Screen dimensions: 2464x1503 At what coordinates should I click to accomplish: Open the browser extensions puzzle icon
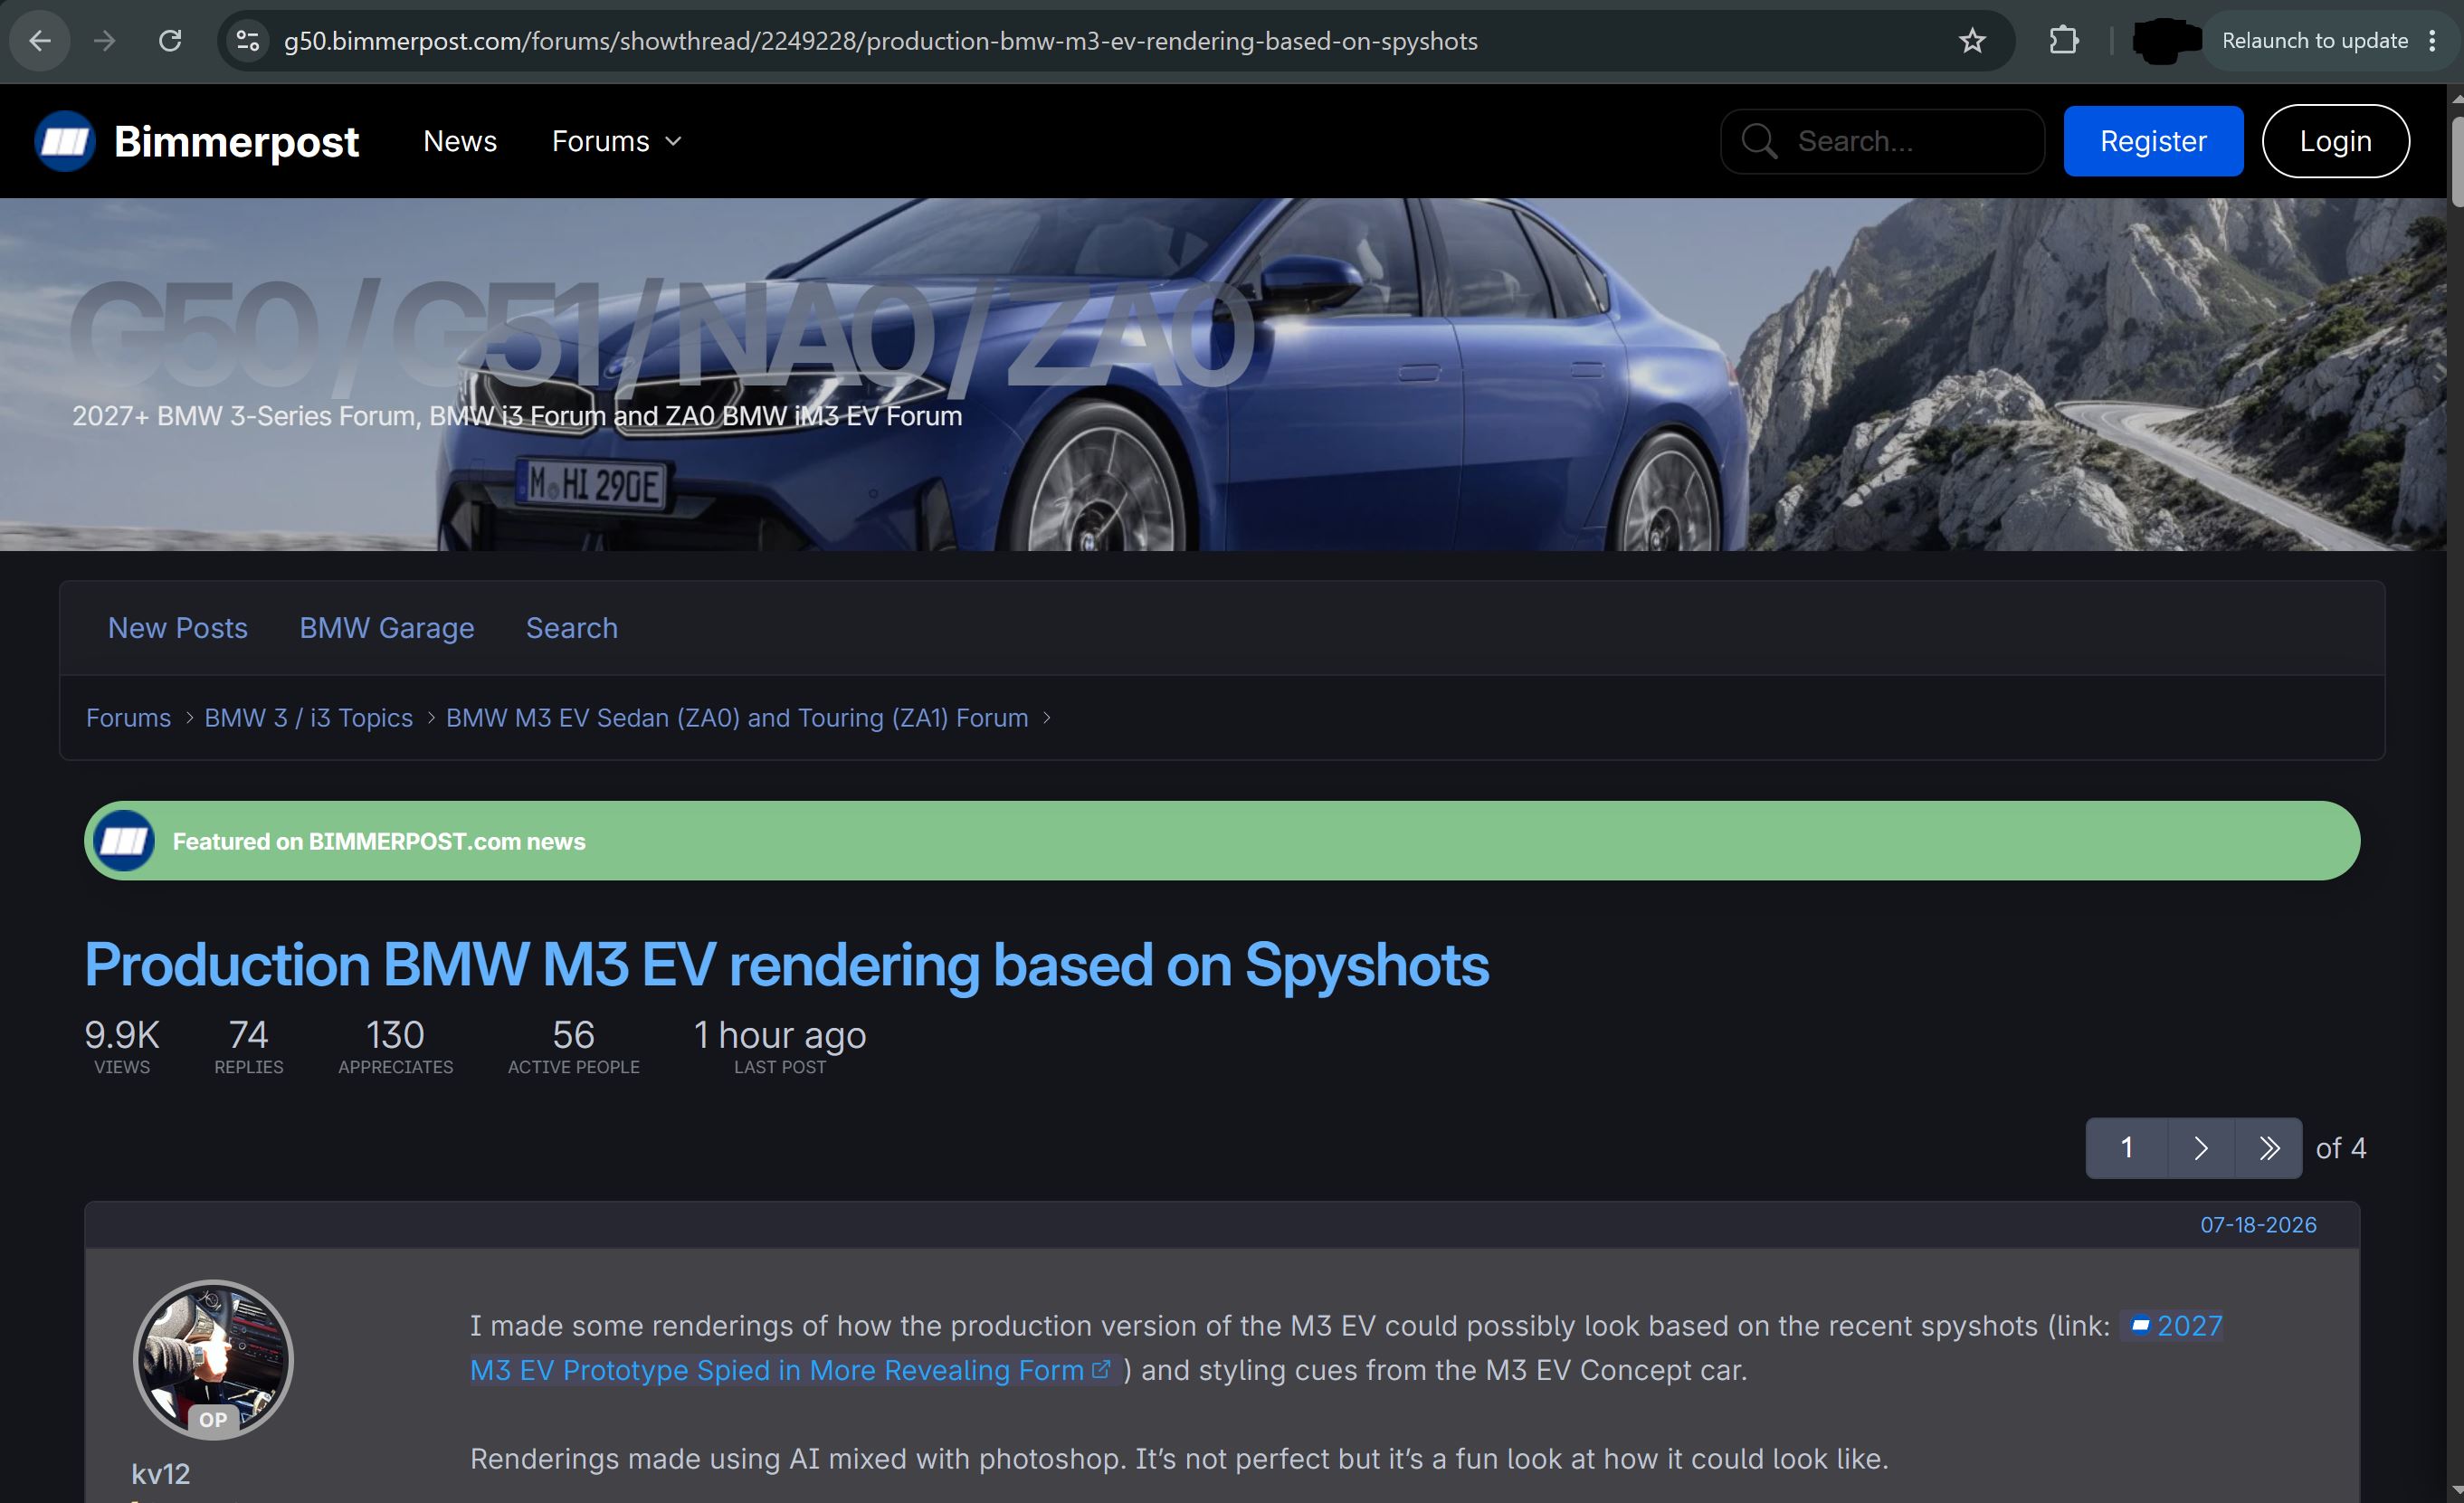click(x=2064, y=41)
